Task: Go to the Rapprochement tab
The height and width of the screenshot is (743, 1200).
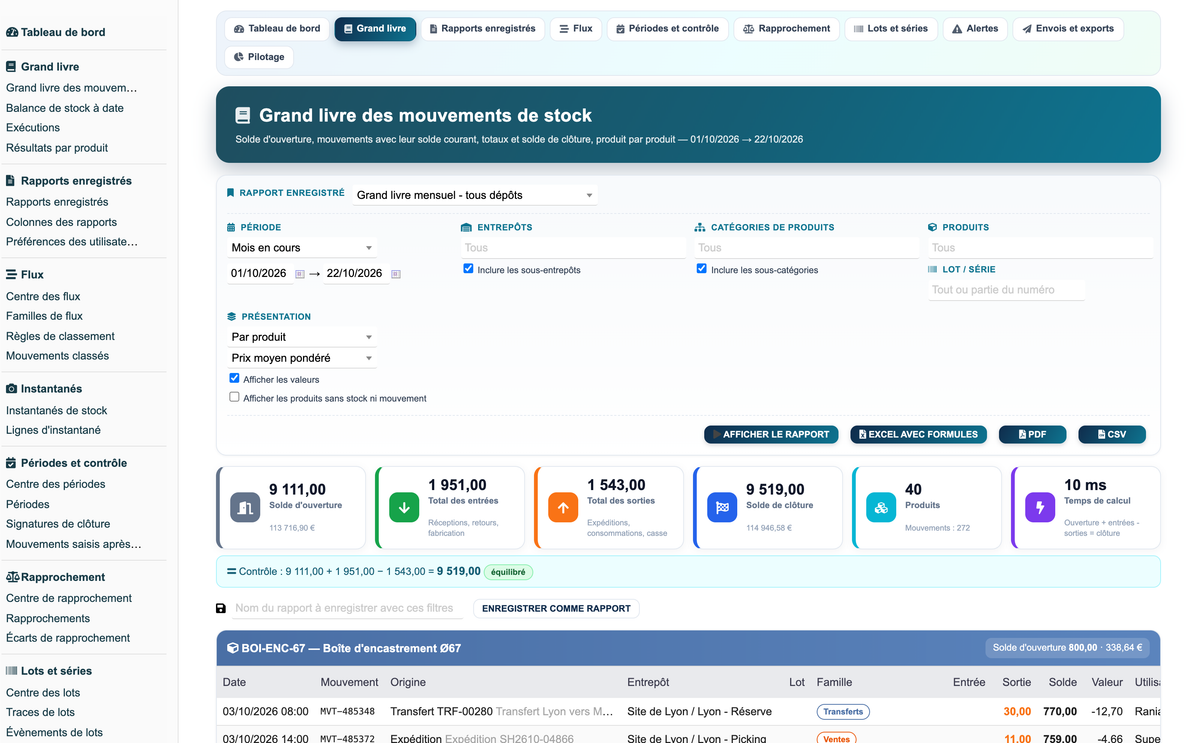Action: (786, 29)
